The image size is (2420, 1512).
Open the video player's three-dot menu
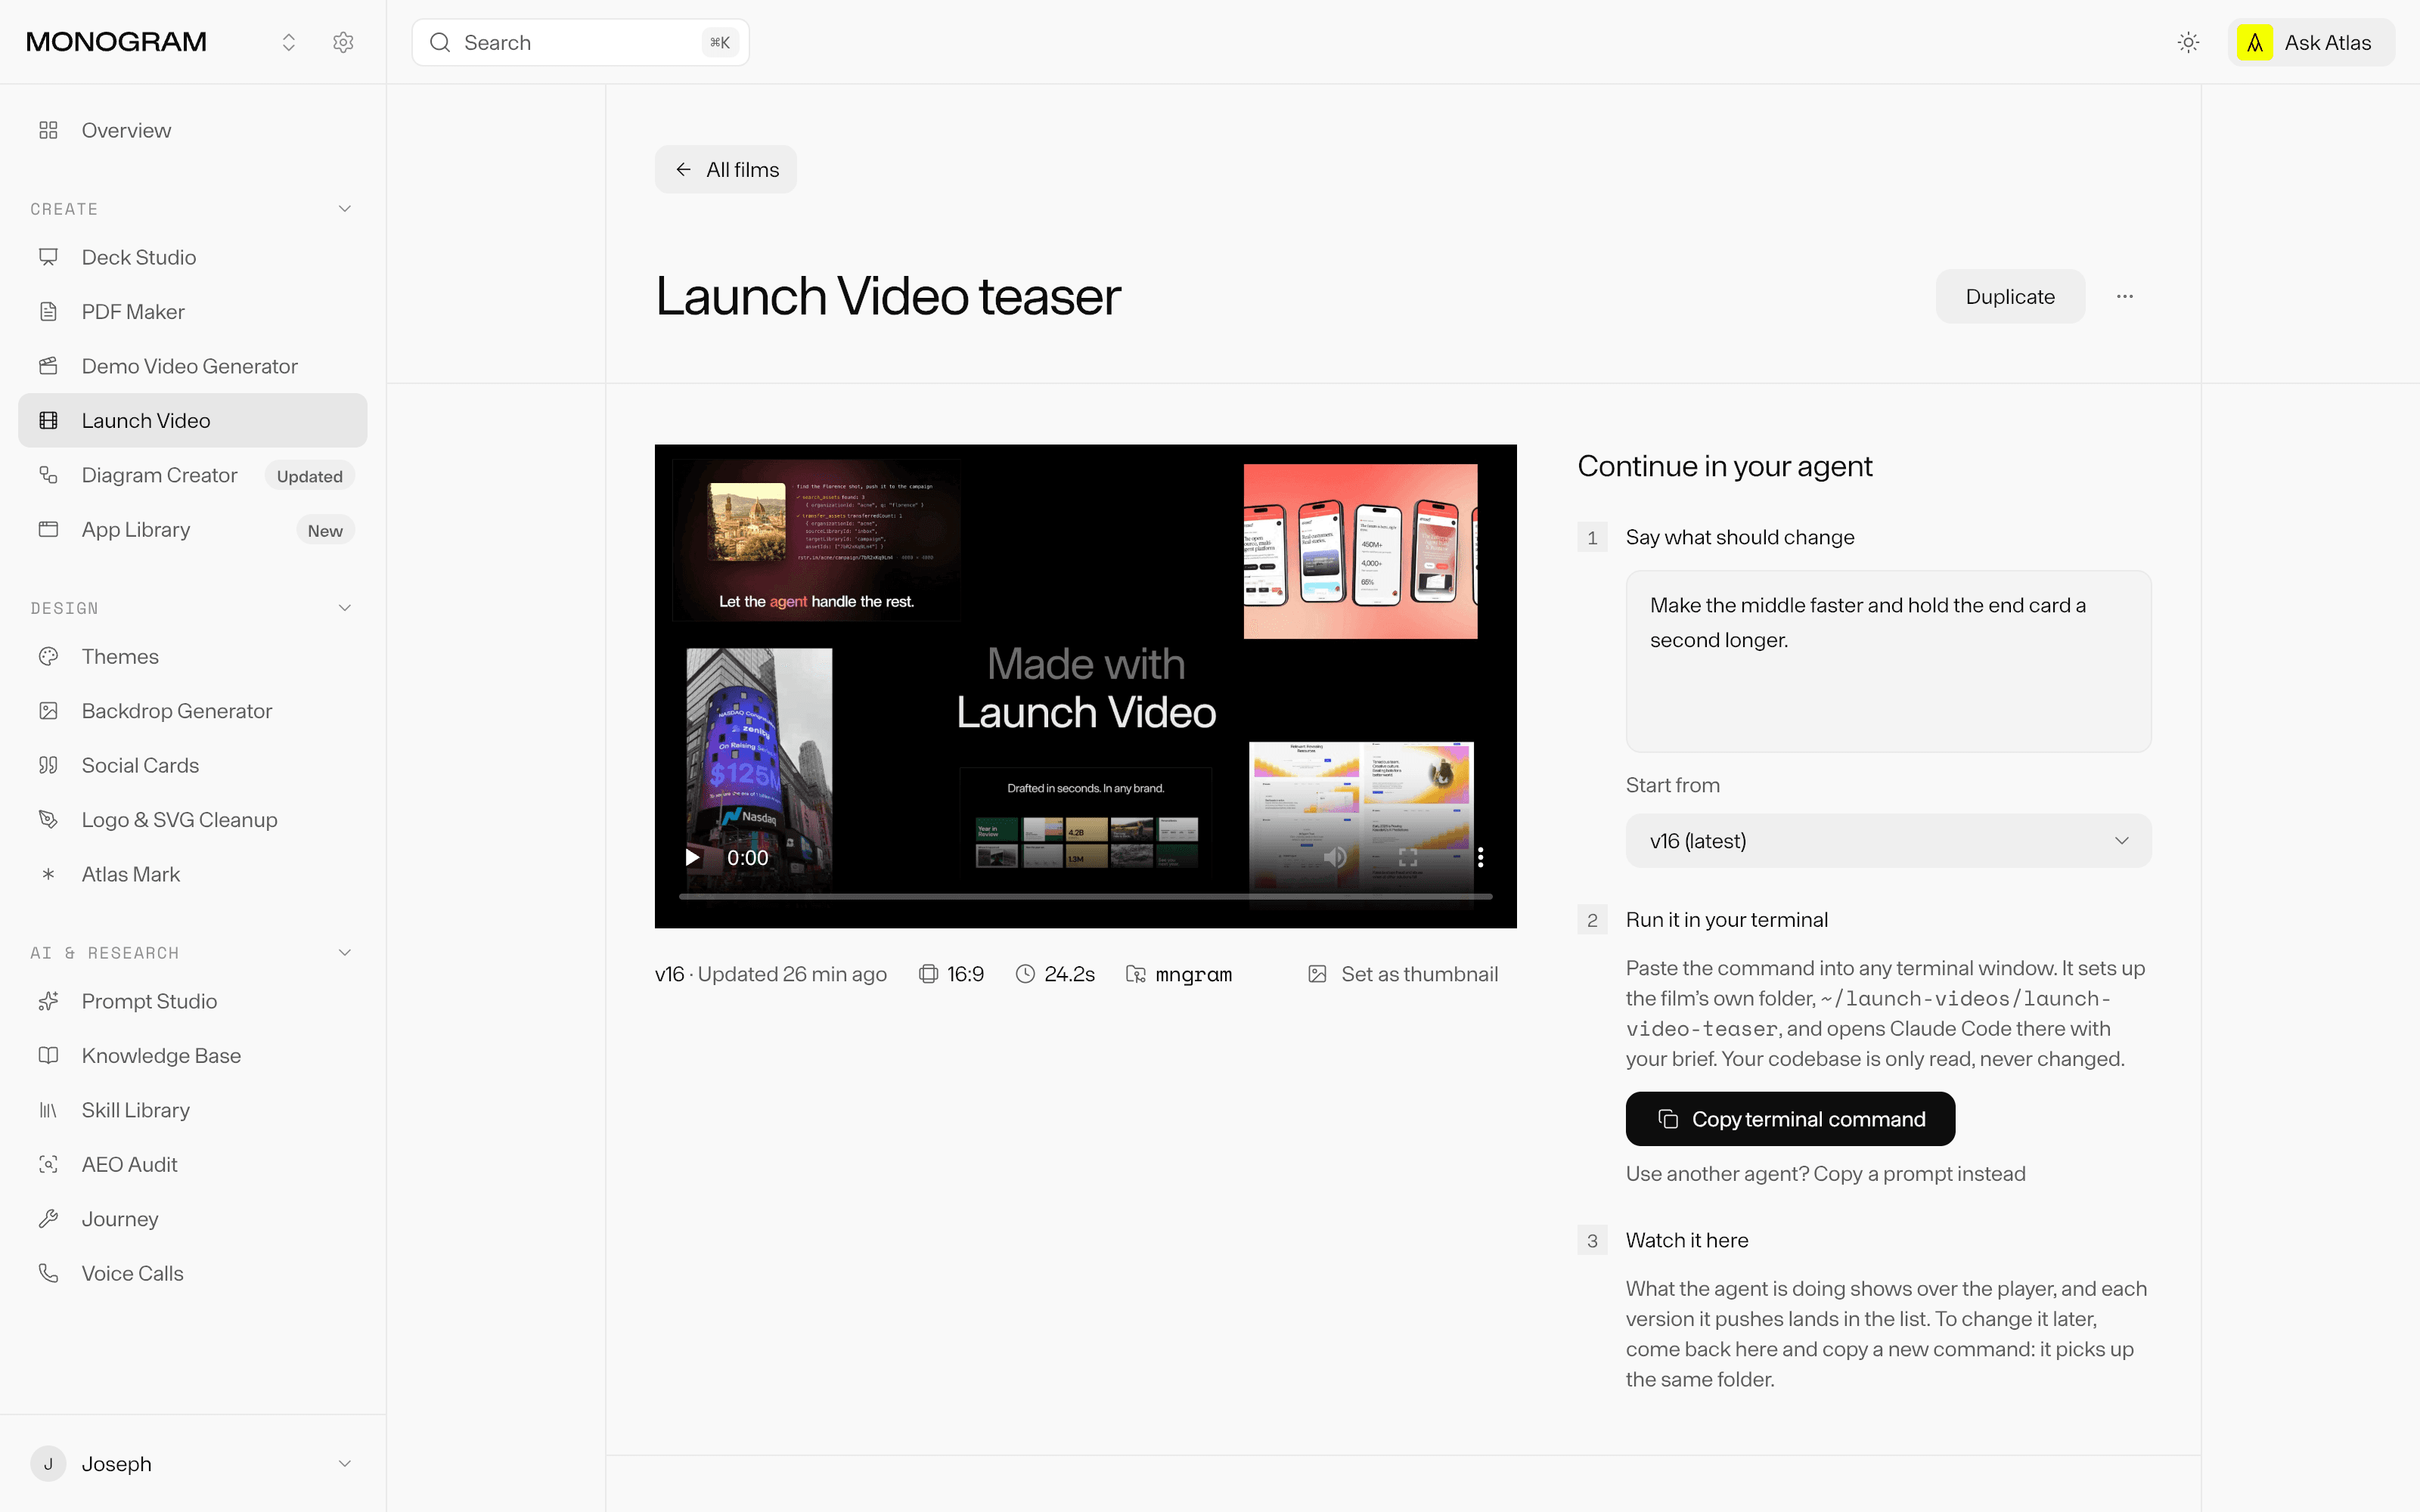(1481, 857)
